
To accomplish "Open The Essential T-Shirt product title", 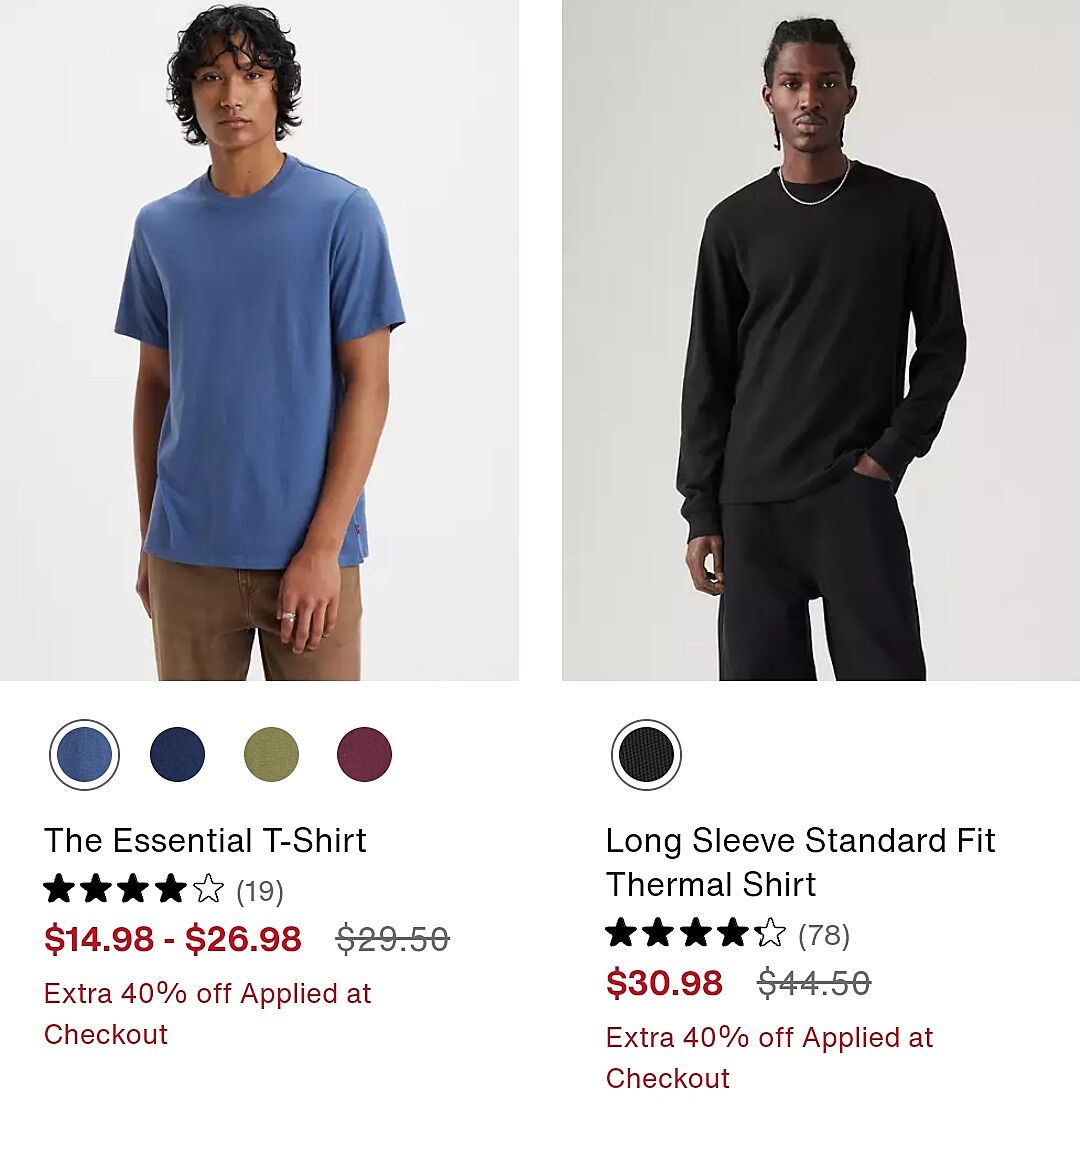I will pyautogui.click(x=205, y=841).
